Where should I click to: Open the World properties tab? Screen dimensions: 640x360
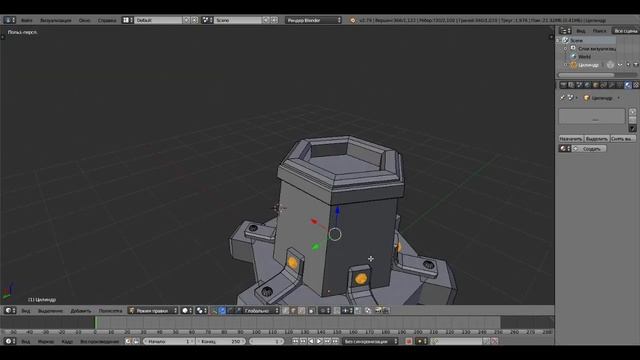588,85
